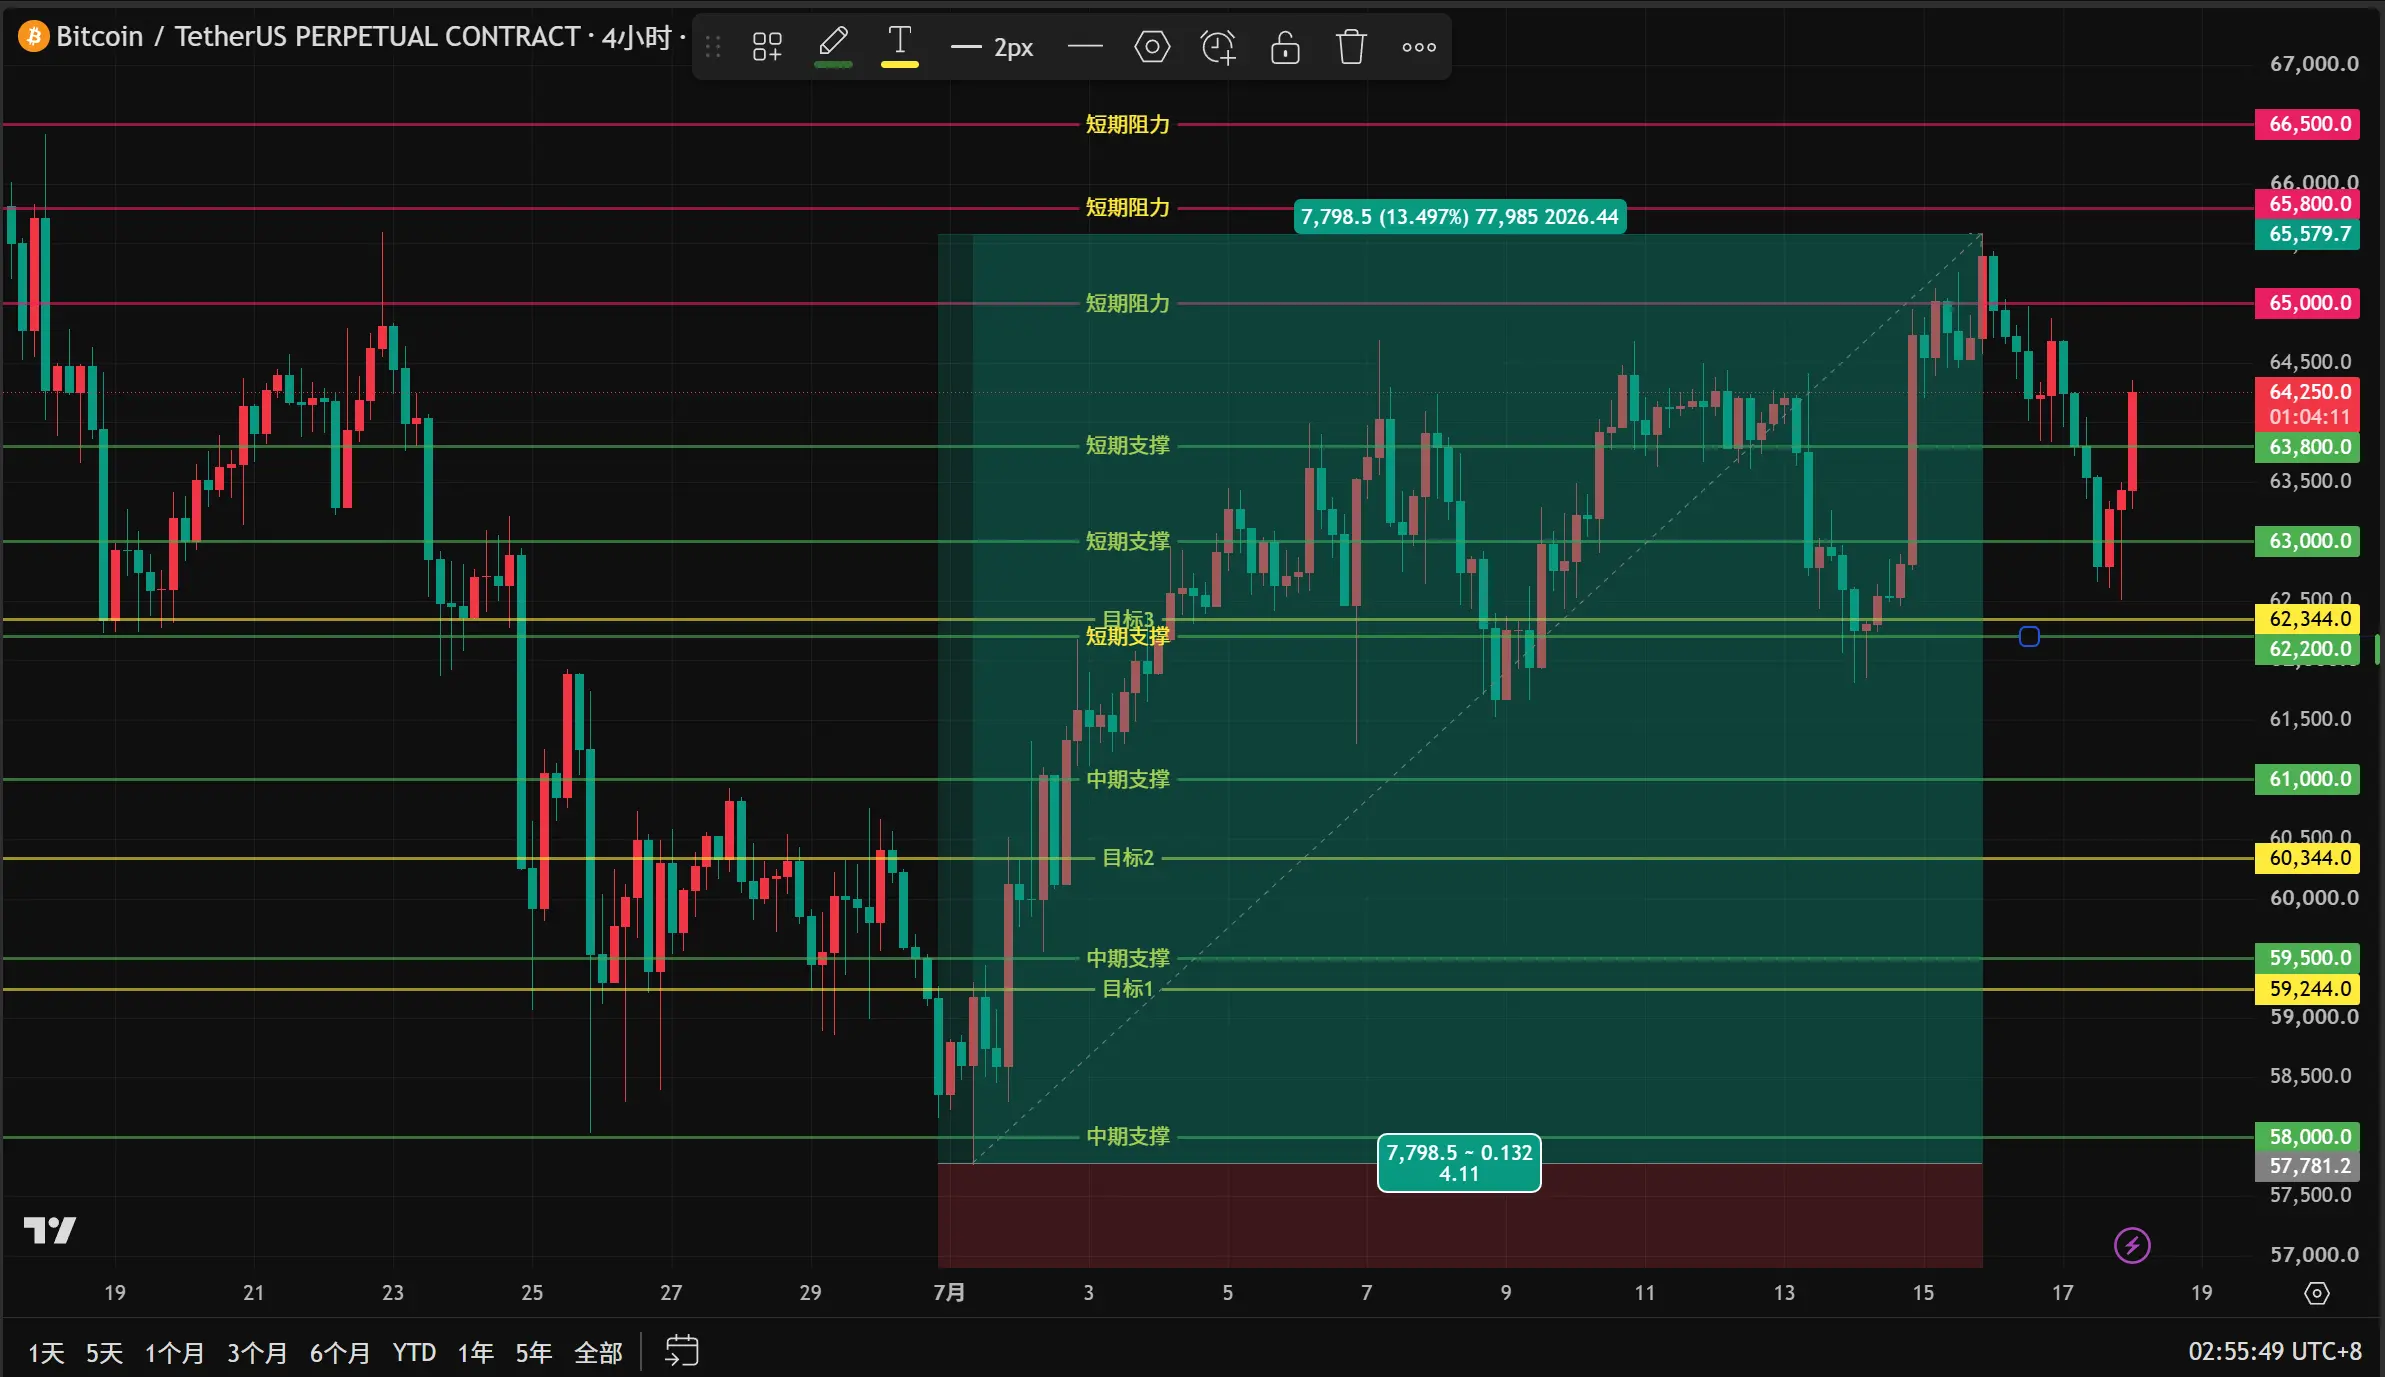The width and height of the screenshot is (2385, 1377).
Task: Open the line style dropdown
Action: (1085, 46)
